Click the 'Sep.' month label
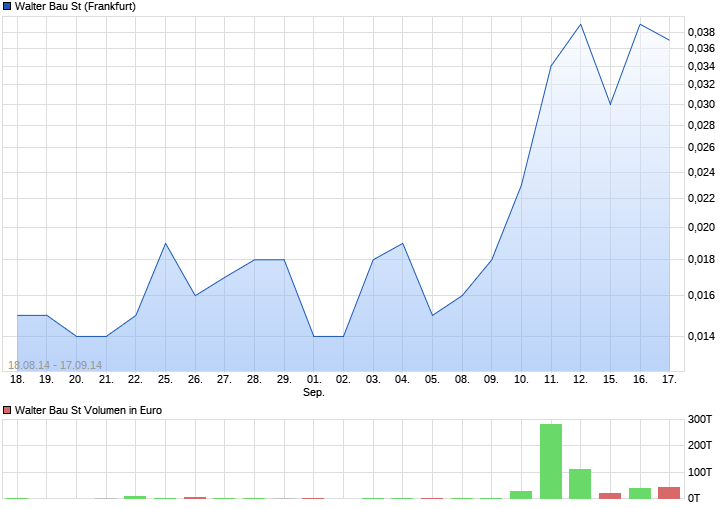 (x=314, y=392)
